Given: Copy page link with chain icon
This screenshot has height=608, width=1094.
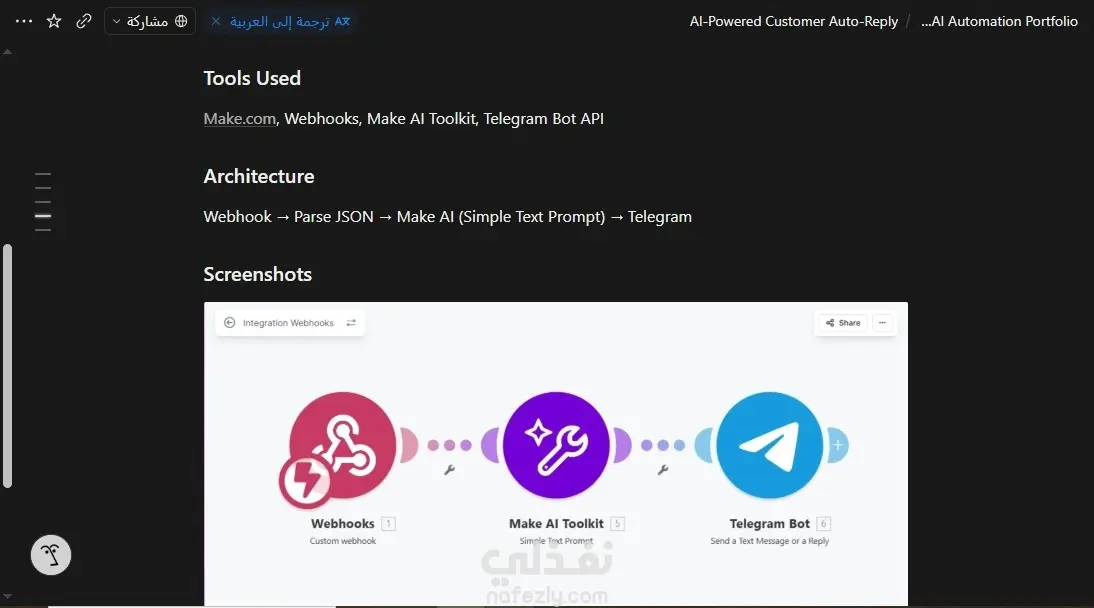Looking at the screenshot, I should pos(84,21).
